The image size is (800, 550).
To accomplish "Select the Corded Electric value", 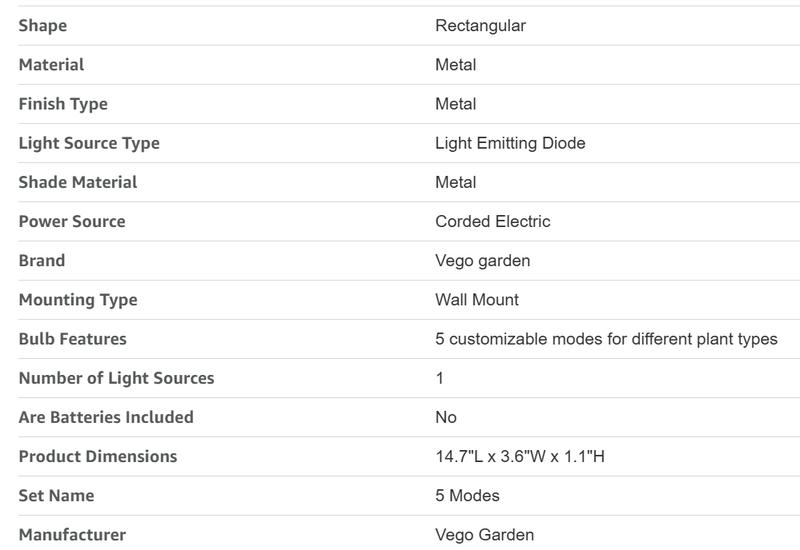I will (492, 221).
